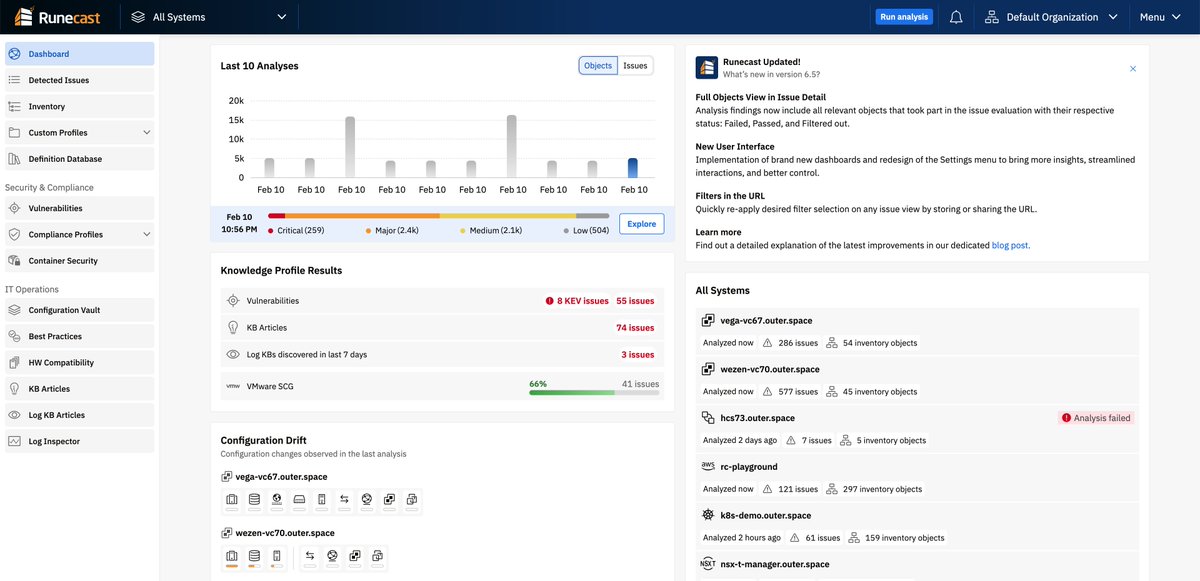Click the 8 KEV issues label
Image resolution: width=1200 pixels, height=581 pixels.
click(x=583, y=300)
